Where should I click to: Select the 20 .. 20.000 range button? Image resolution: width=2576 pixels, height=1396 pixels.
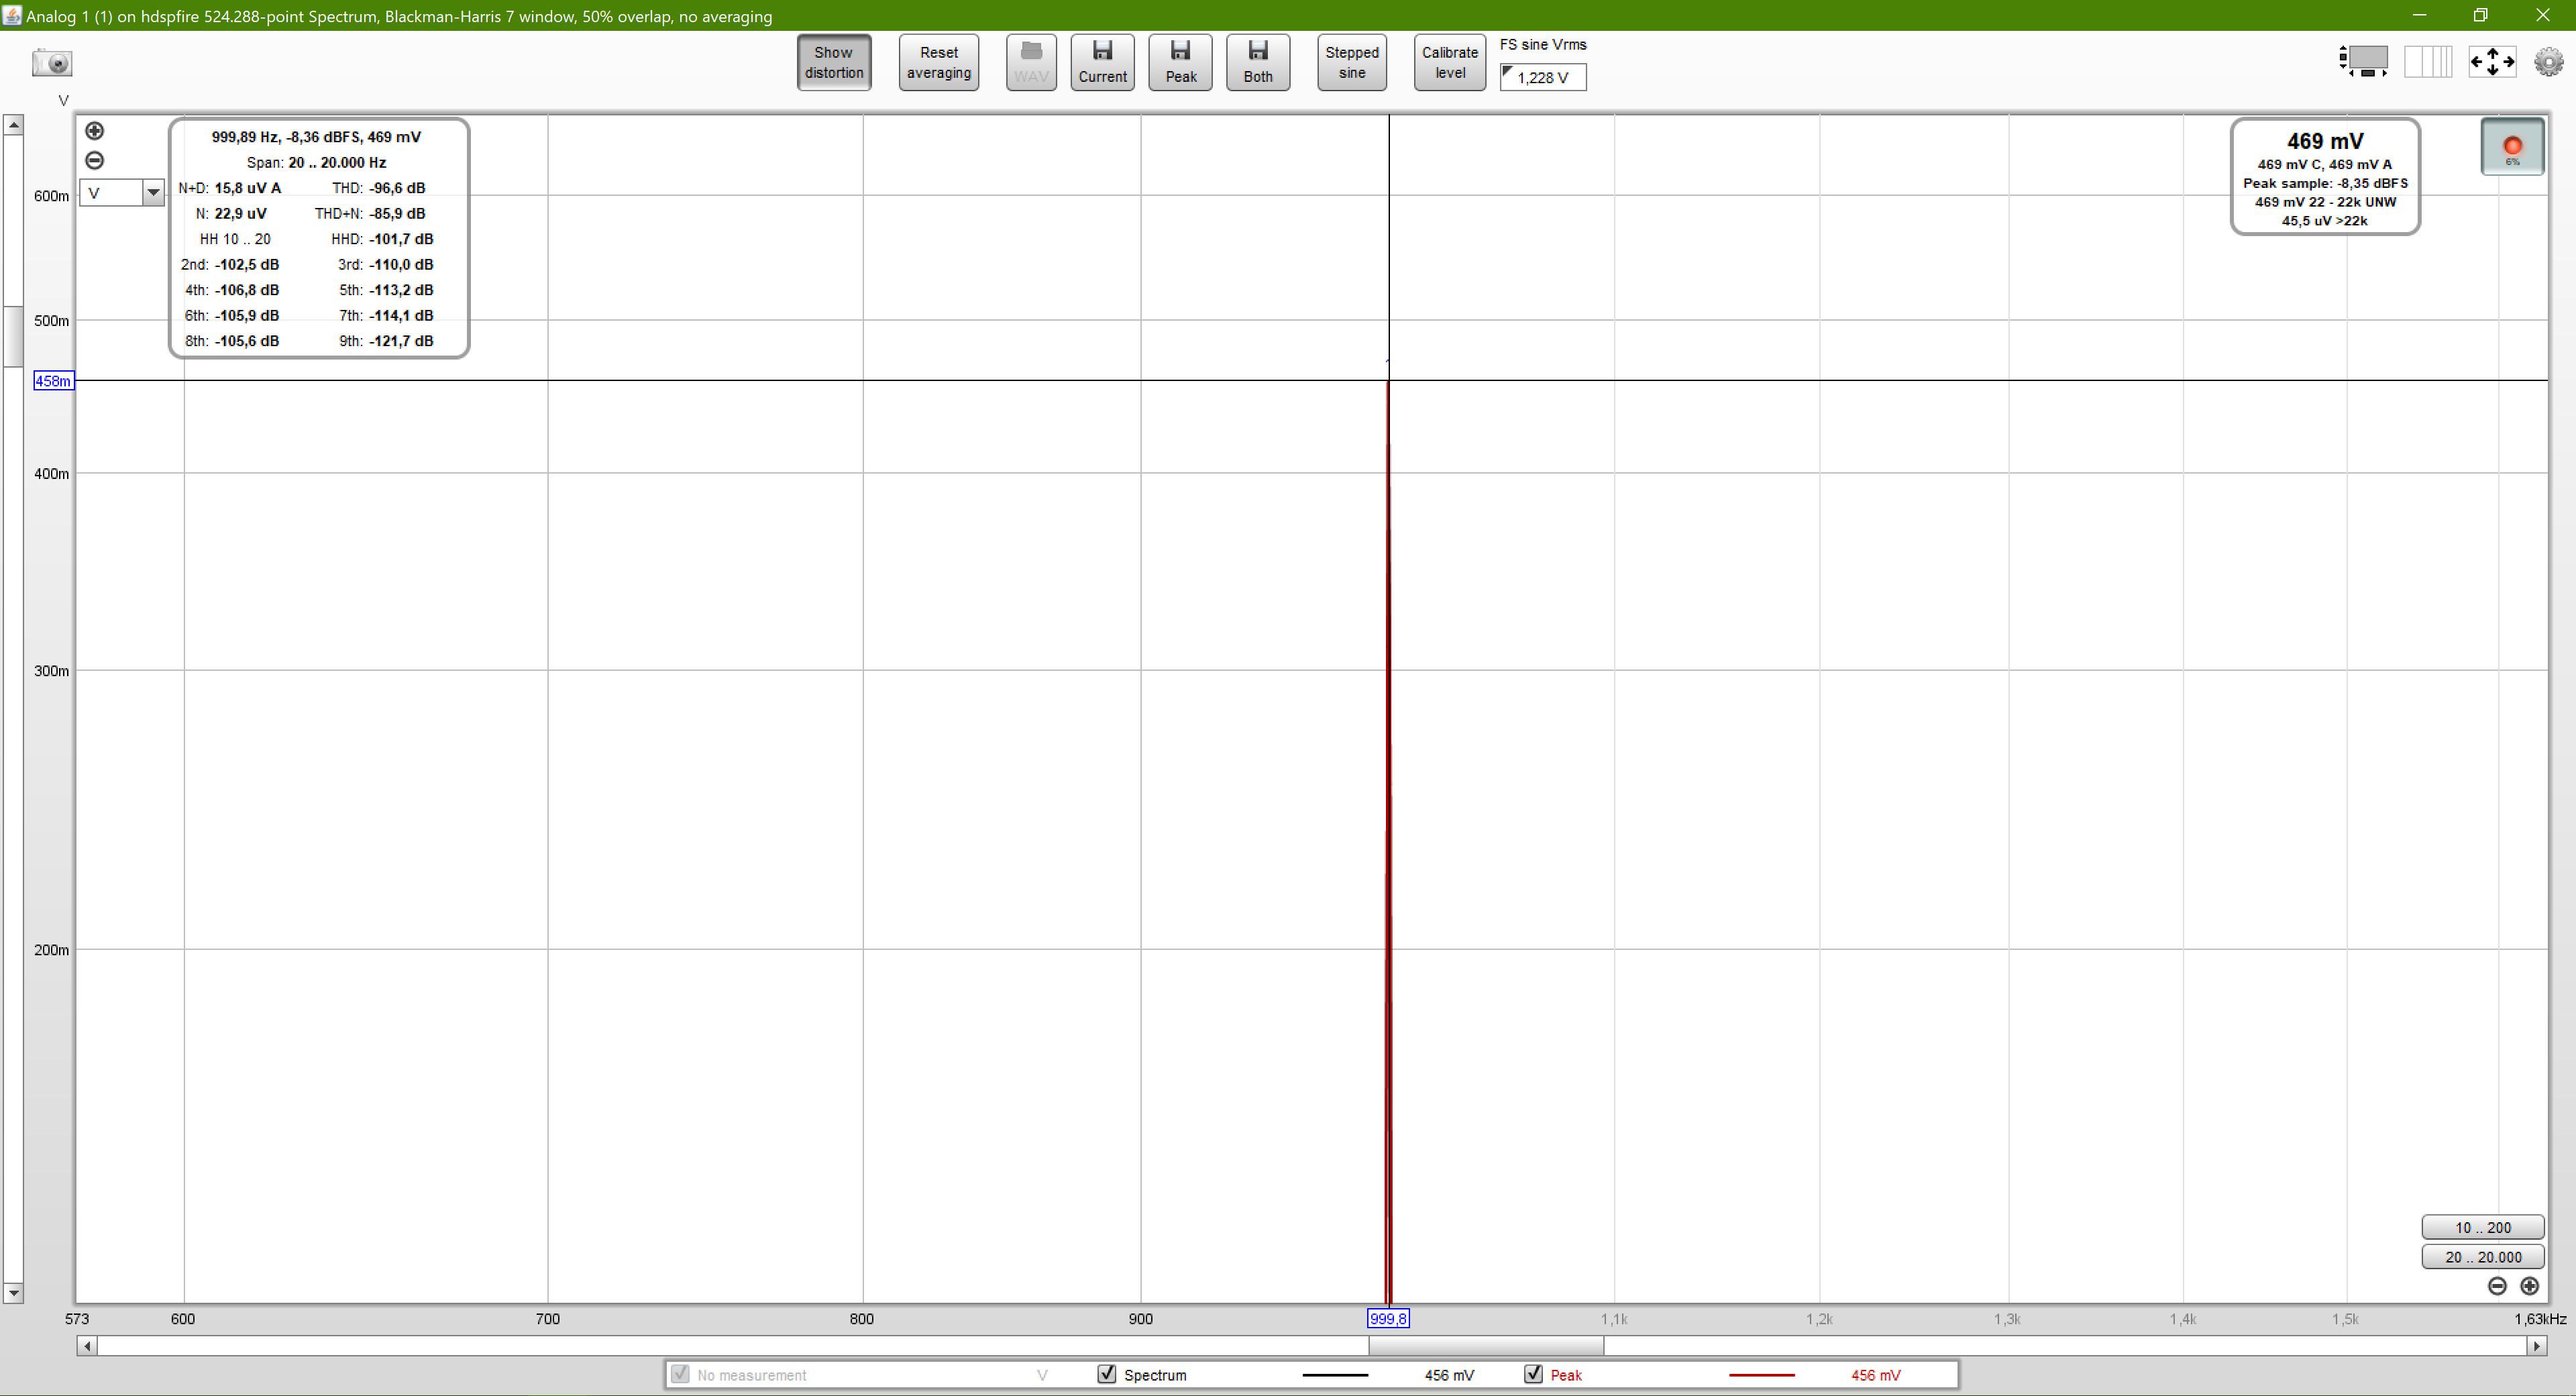2482,1257
